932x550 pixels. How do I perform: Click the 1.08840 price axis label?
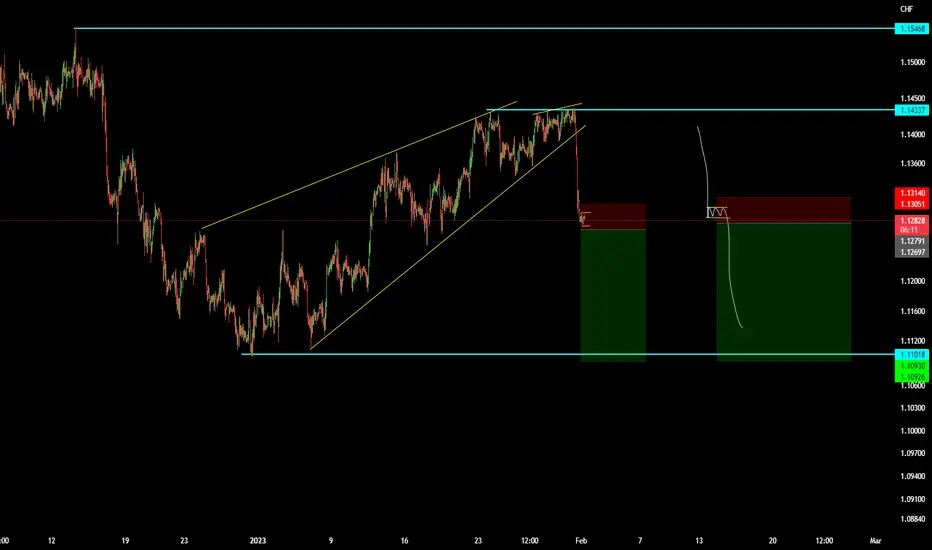click(x=912, y=519)
